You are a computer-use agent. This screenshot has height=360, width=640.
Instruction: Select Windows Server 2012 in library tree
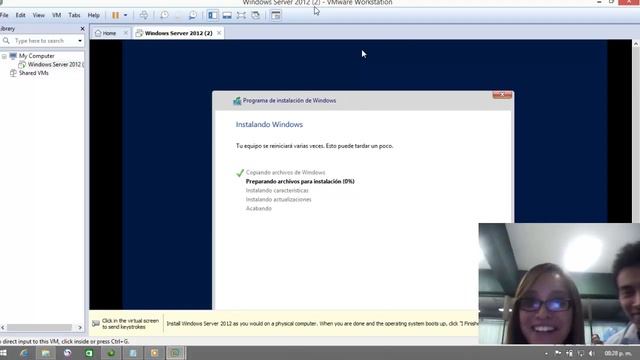pos(56,64)
